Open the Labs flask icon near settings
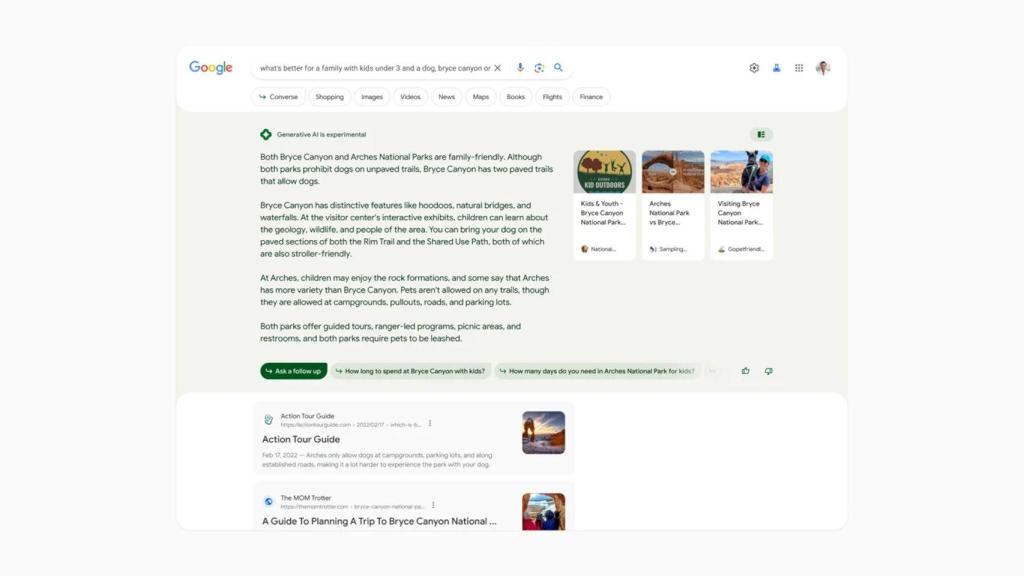1024x576 pixels. (x=776, y=67)
